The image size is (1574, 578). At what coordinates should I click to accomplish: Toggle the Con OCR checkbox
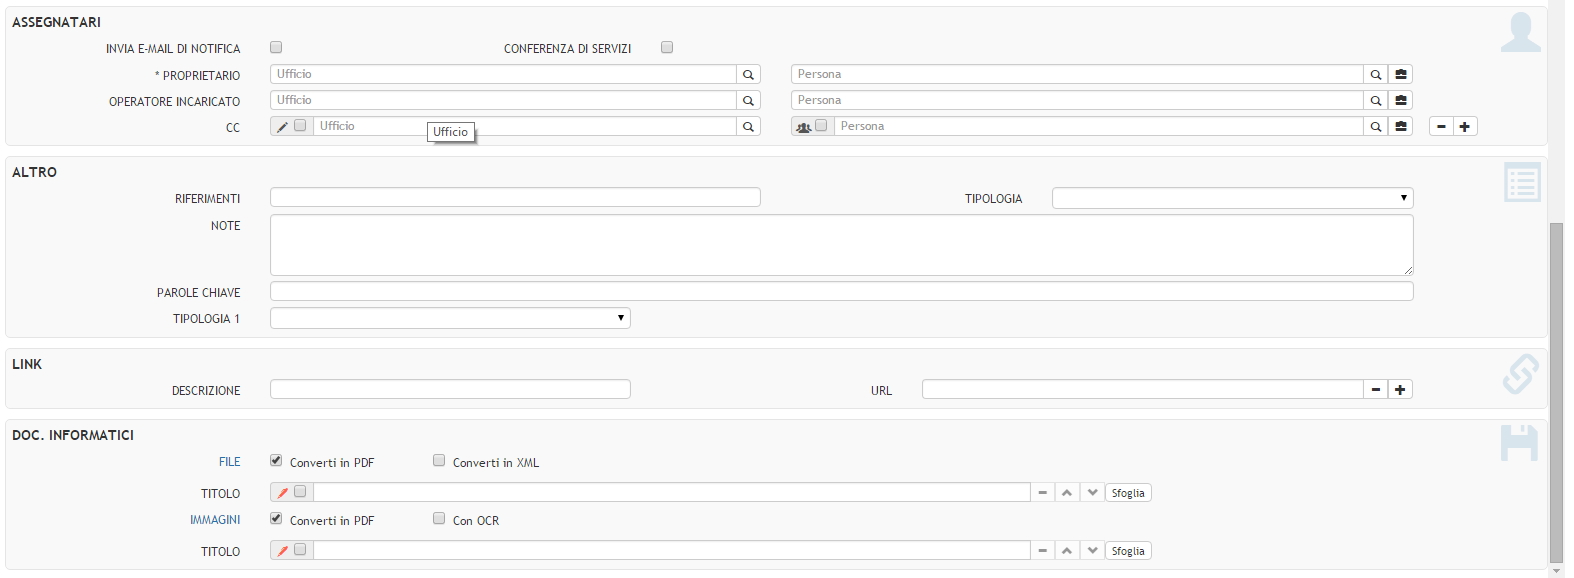[x=439, y=519]
